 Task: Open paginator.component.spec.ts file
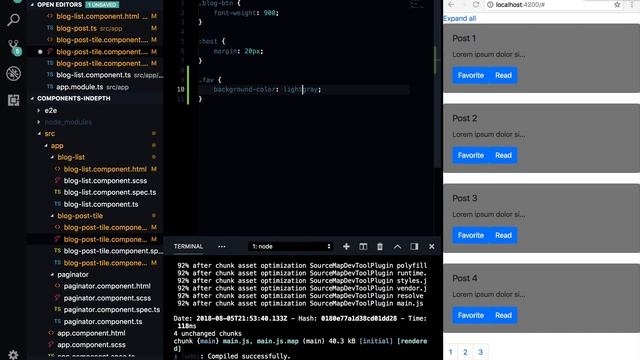tap(112, 309)
